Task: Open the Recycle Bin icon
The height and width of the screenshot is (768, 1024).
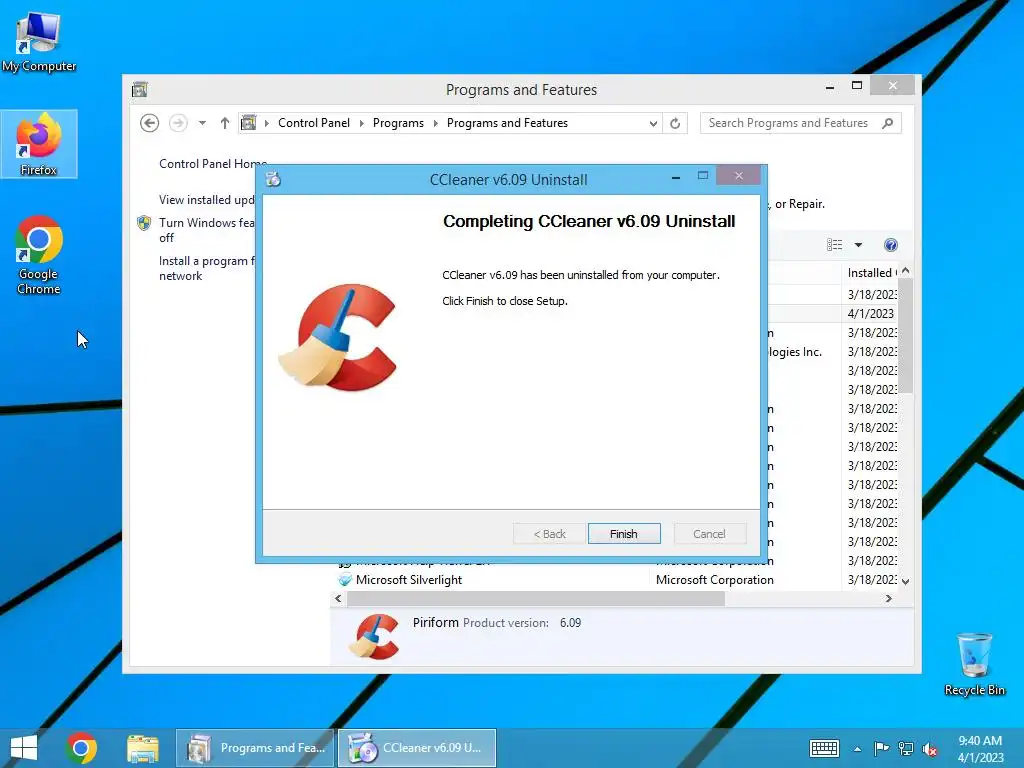Action: pos(974,664)
